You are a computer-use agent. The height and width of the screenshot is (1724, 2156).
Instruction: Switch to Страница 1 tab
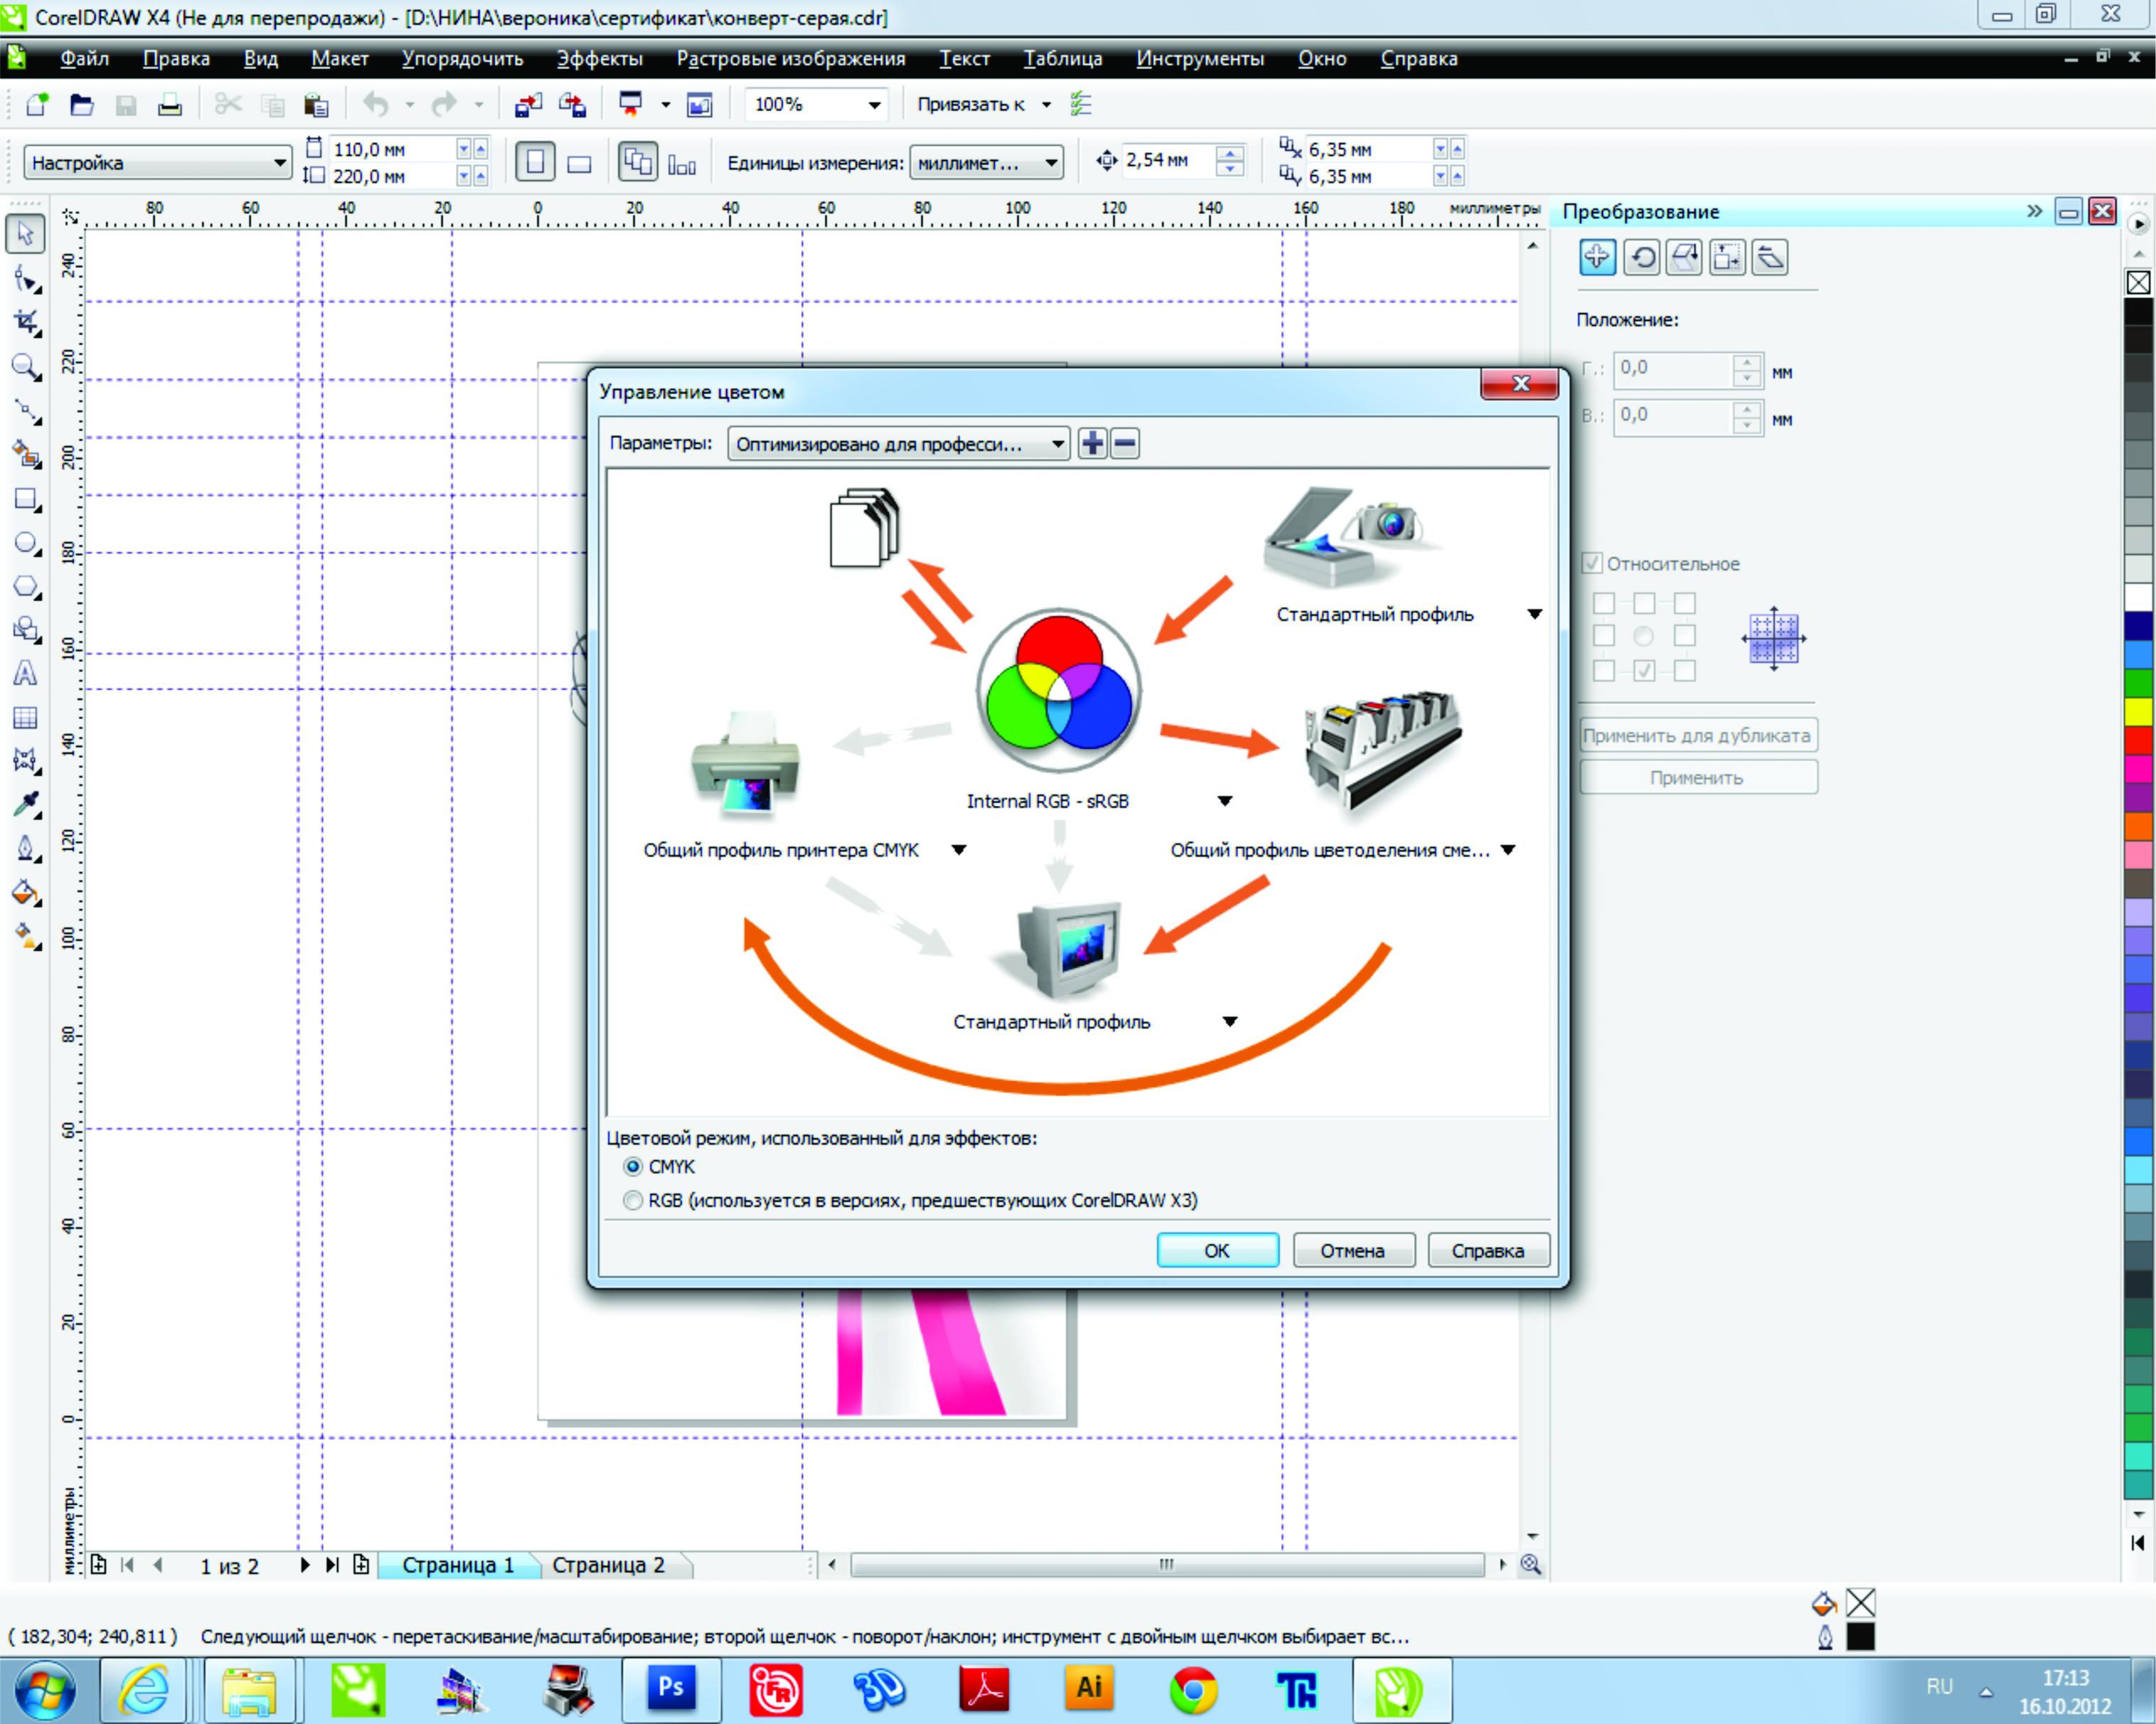(x=458, y=1565)
